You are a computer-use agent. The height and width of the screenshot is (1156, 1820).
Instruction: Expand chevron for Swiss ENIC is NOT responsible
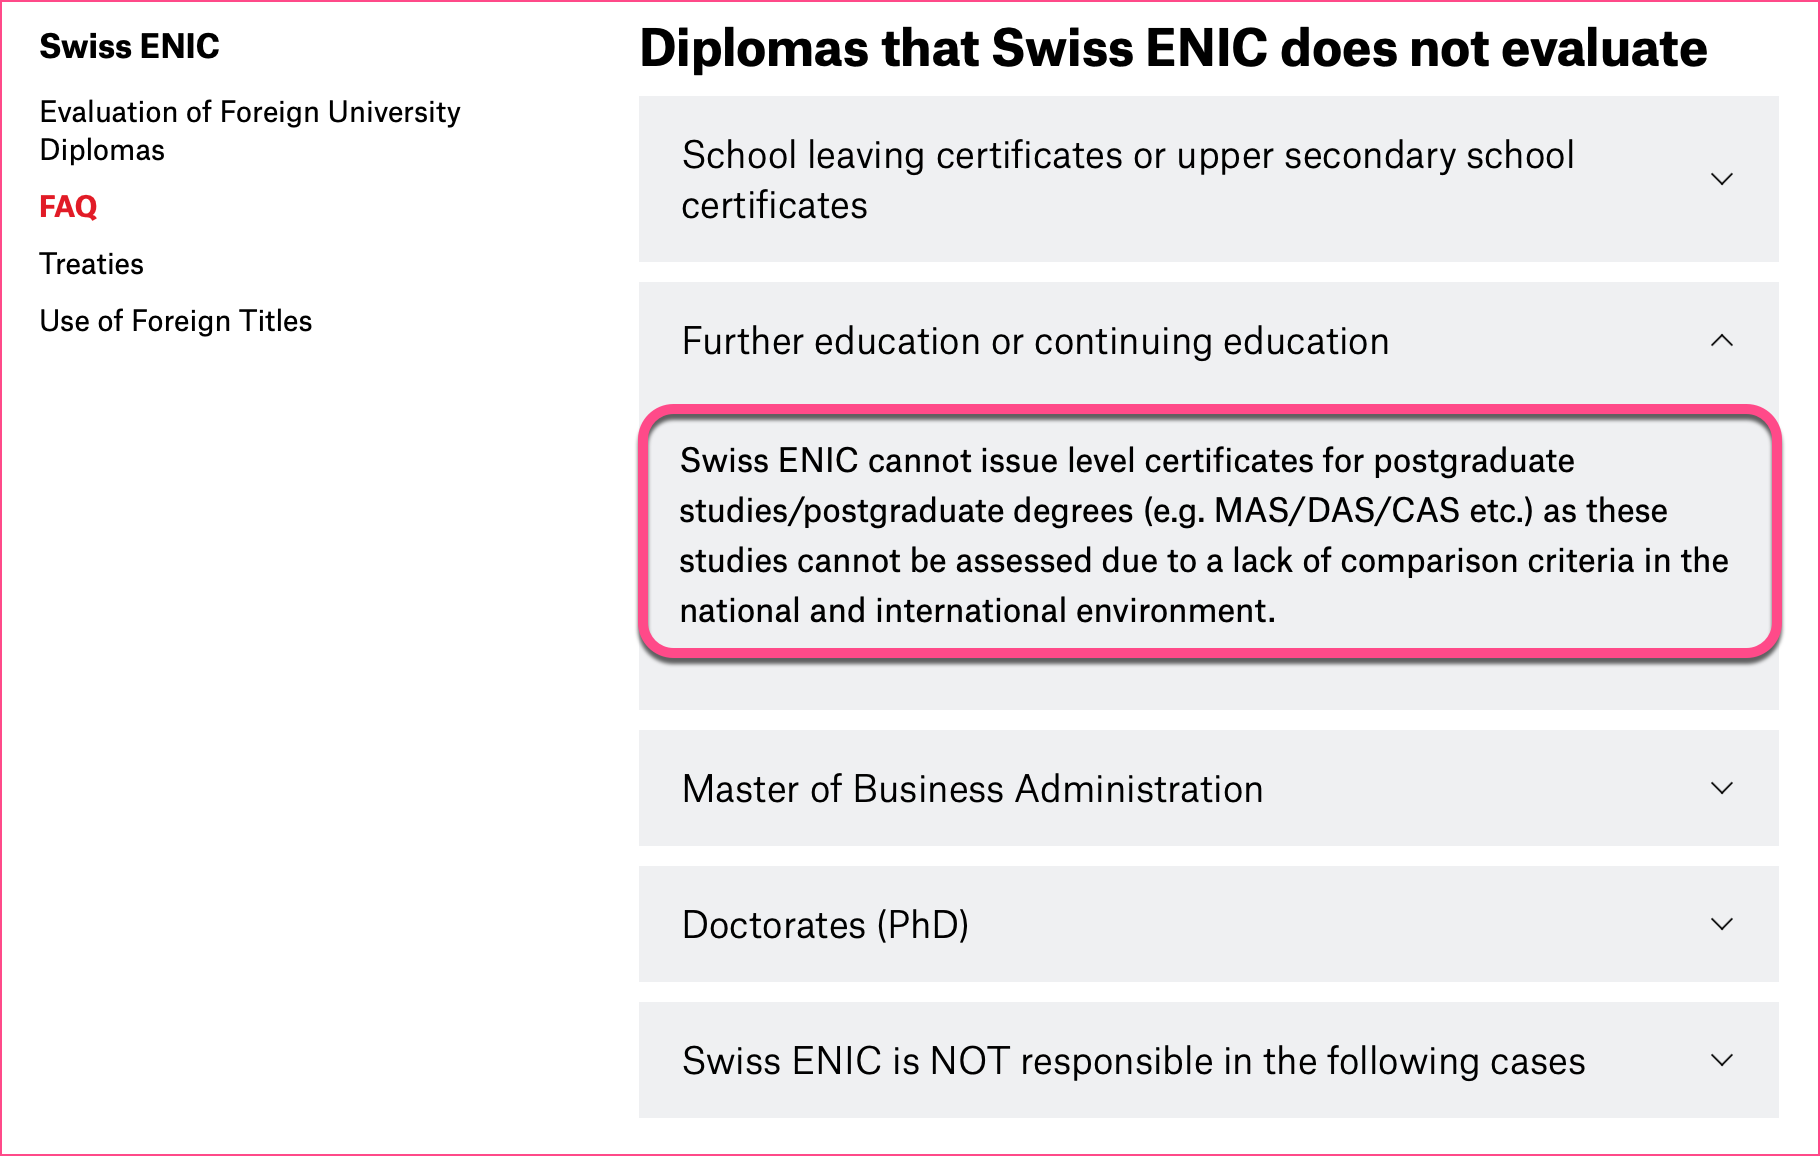pyautogui.click(x=1721, y=1060)
